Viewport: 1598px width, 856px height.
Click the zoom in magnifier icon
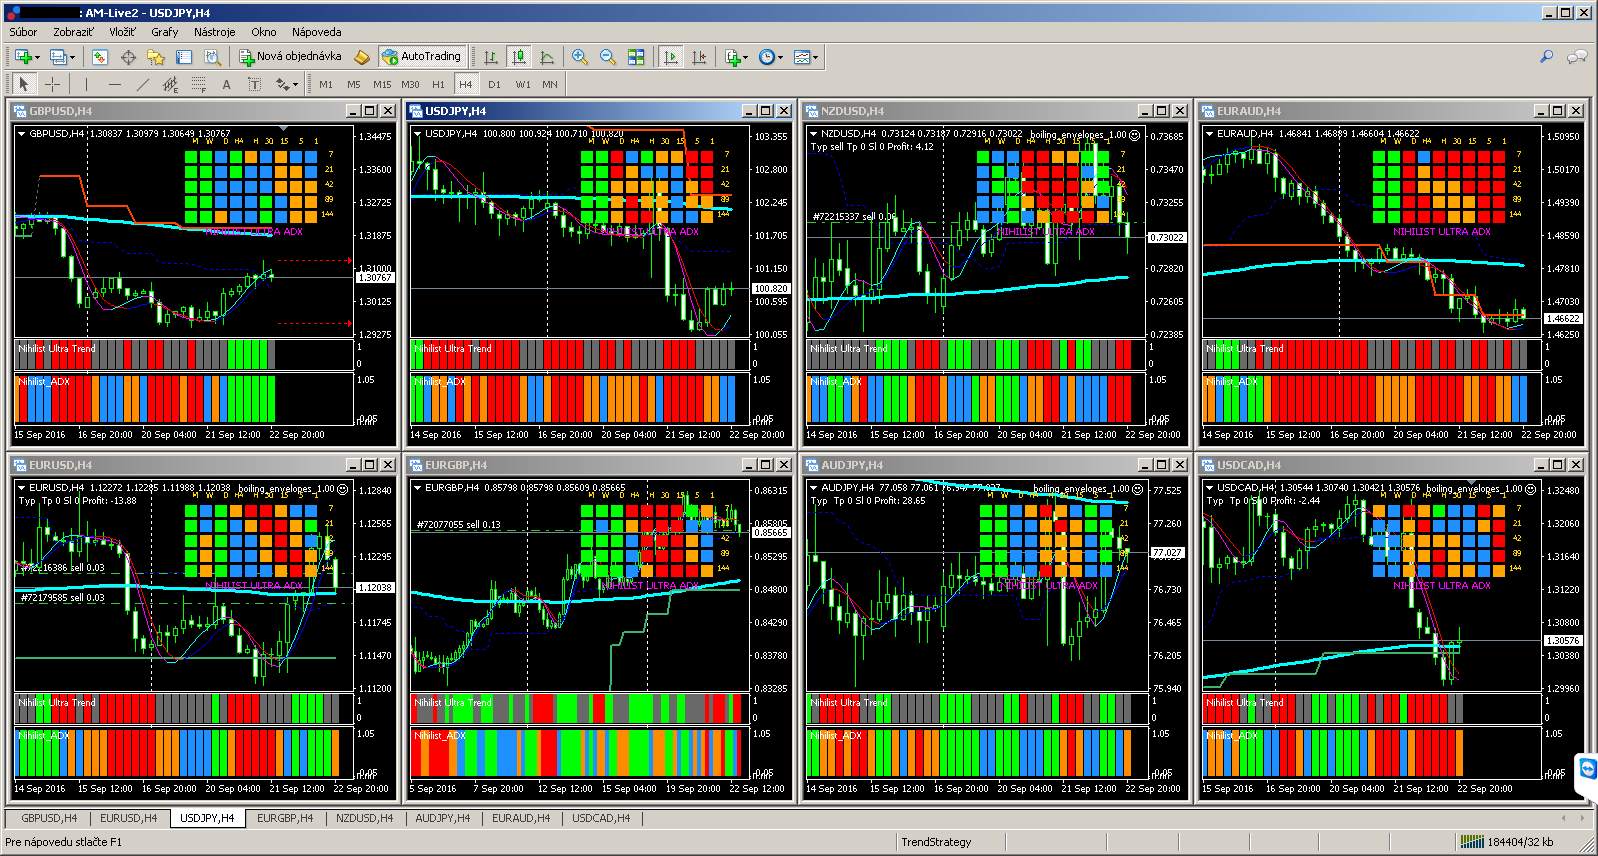point(580,57)
